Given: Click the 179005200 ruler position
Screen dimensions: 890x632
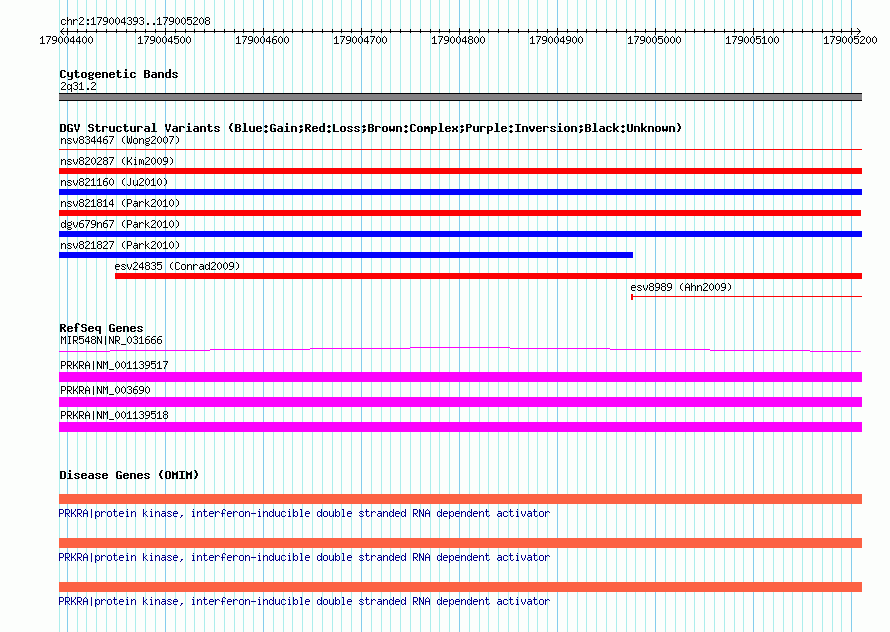Looking at the screenshot, I should tap(850, 40).
